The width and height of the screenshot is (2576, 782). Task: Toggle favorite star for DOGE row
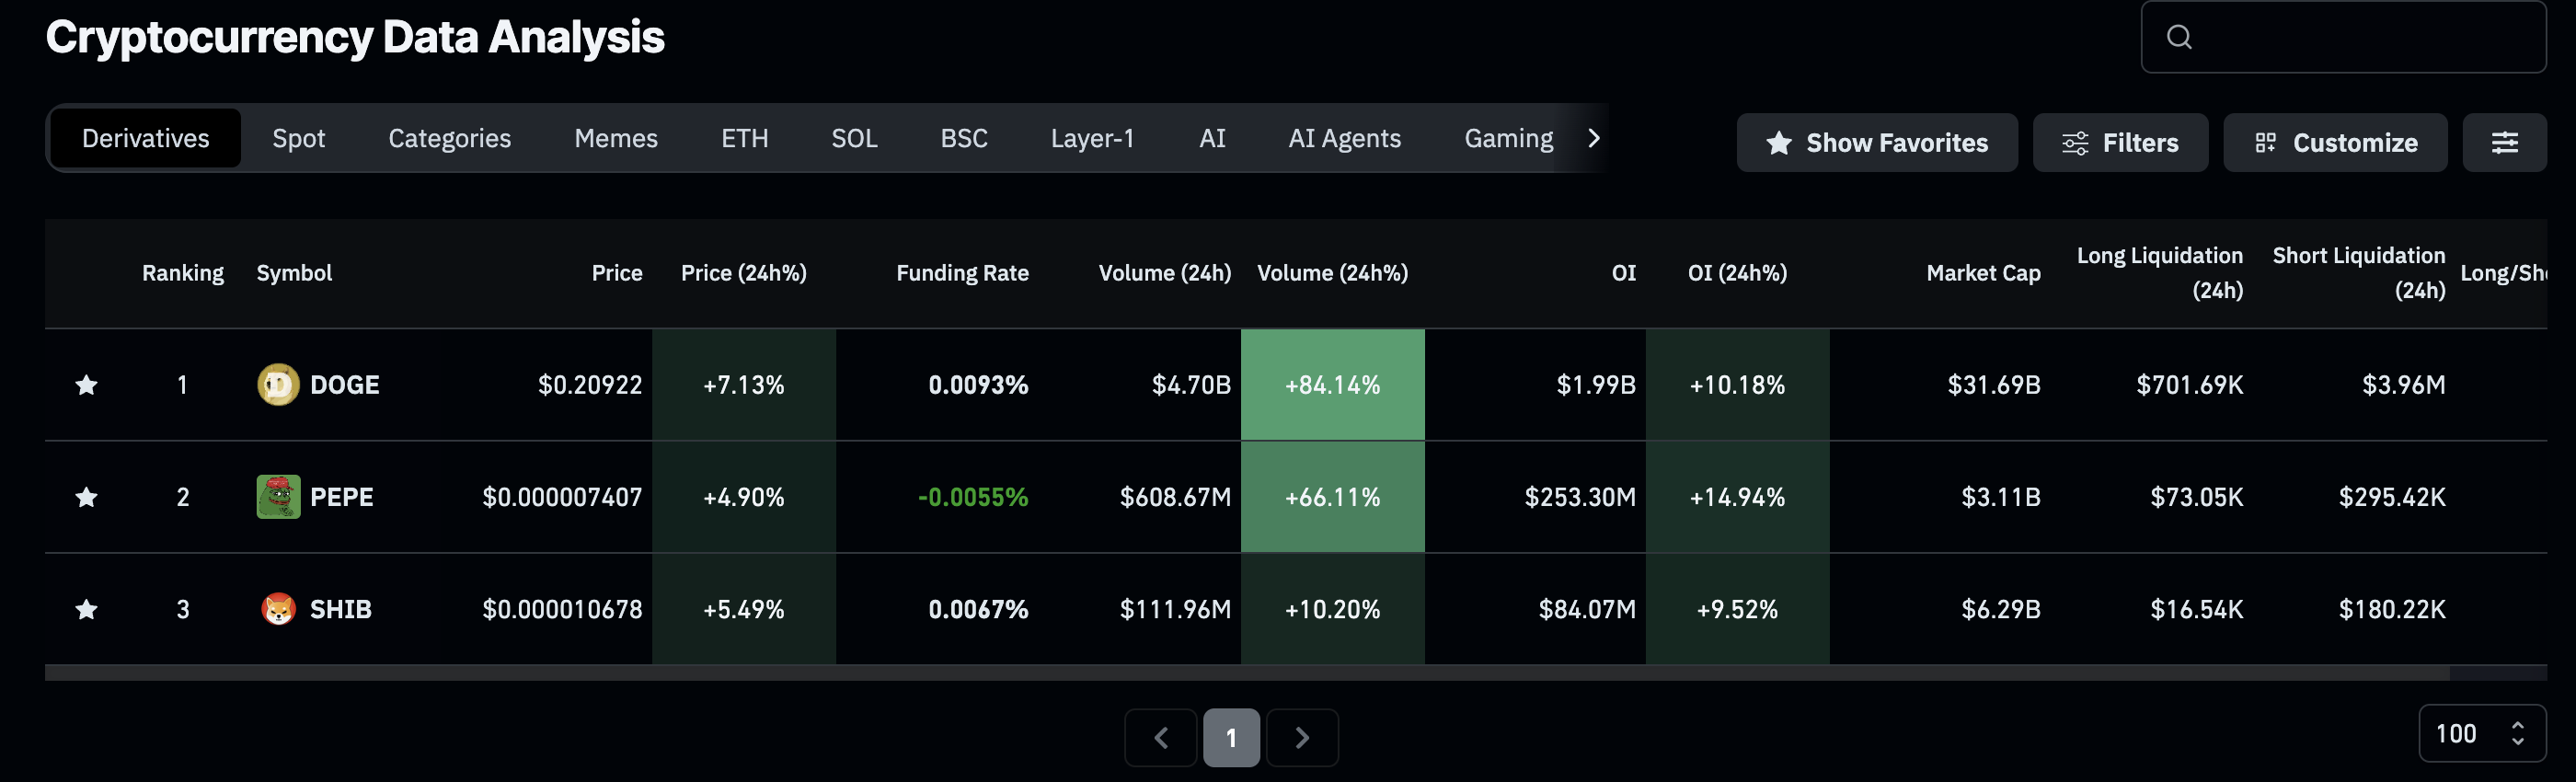coord(87,385)
